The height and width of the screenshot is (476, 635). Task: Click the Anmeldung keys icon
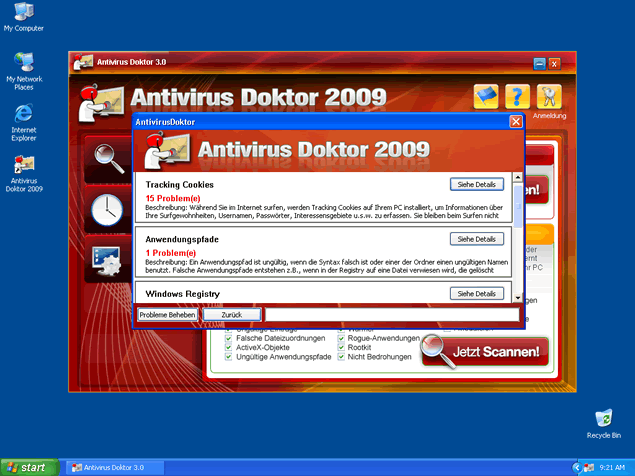tap(548, 96)
